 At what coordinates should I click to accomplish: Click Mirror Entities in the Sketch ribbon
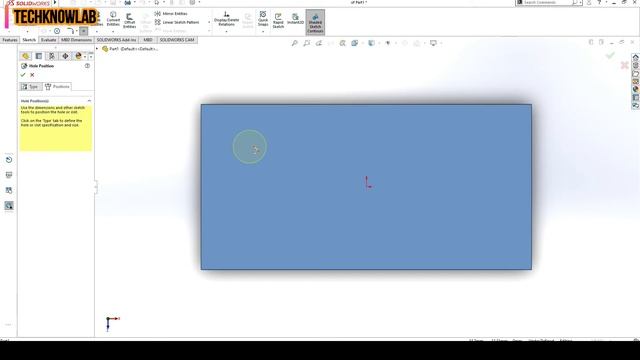(171, 13)
